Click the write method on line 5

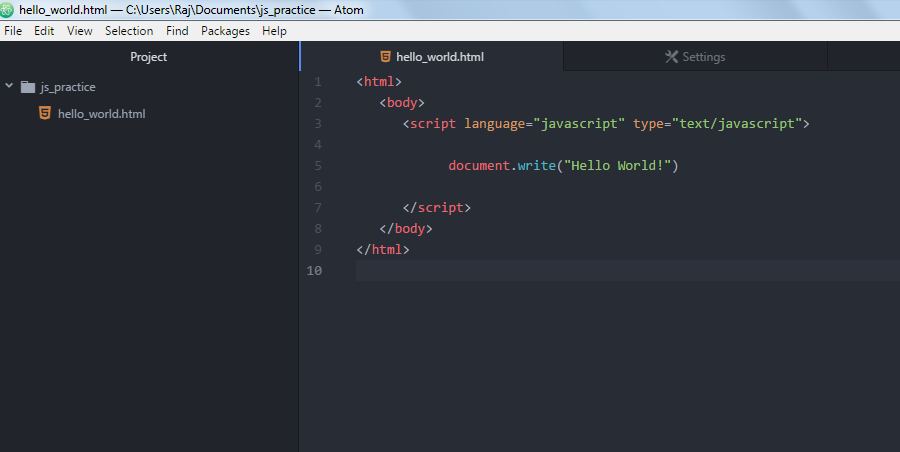click(x=537, y=165)
